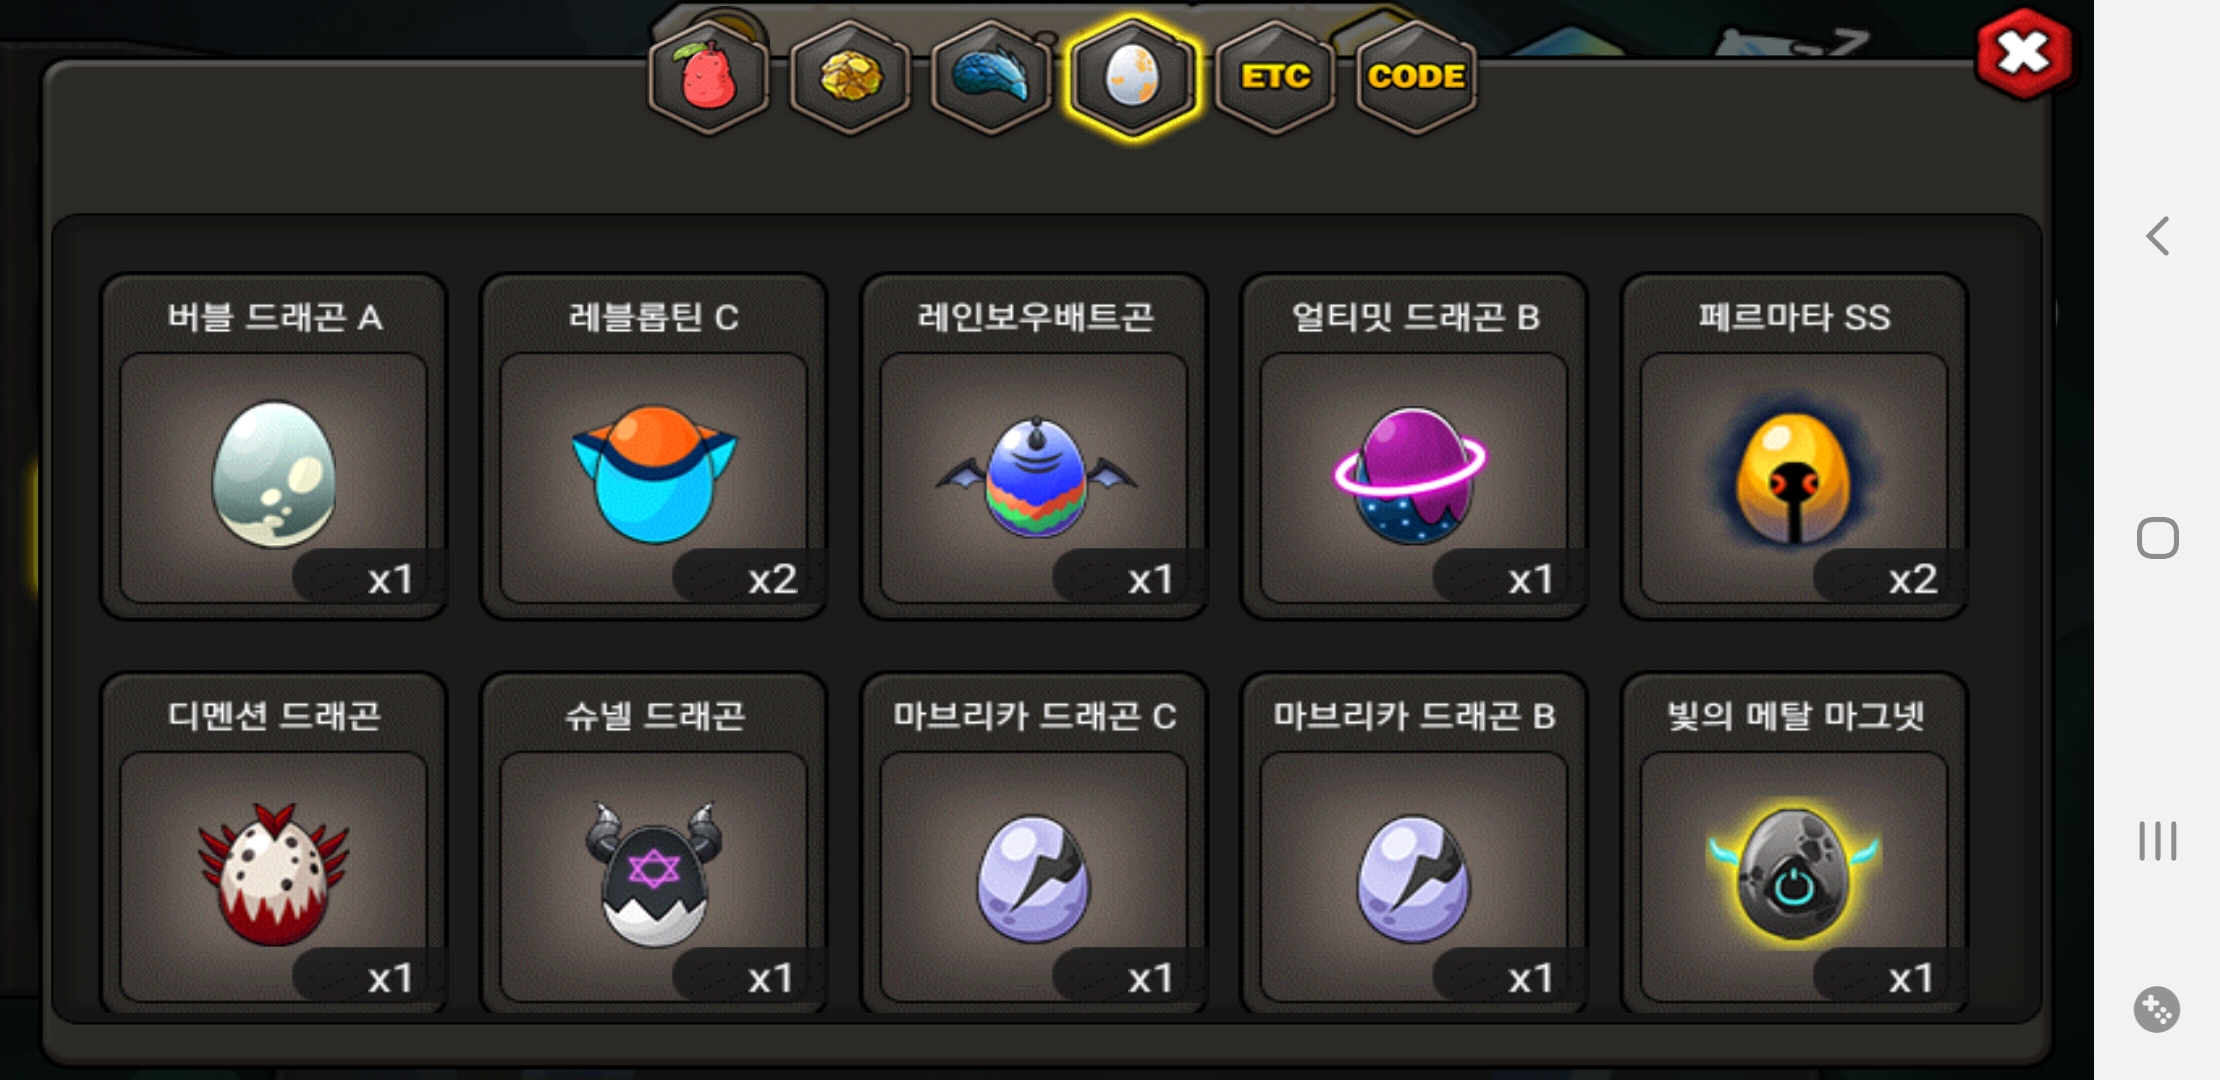Select the 디멘션 드래곤 spiky egg
Image resolution: width=2220 pixels, height=1080 pixels.
tap(273, 843)
